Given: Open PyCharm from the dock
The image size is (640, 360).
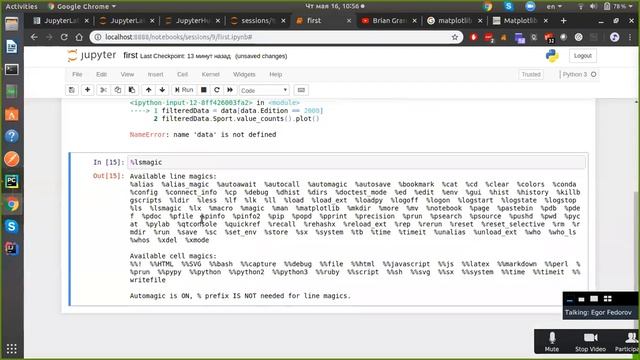Looking at the screenshot, I should pos(11,181).
